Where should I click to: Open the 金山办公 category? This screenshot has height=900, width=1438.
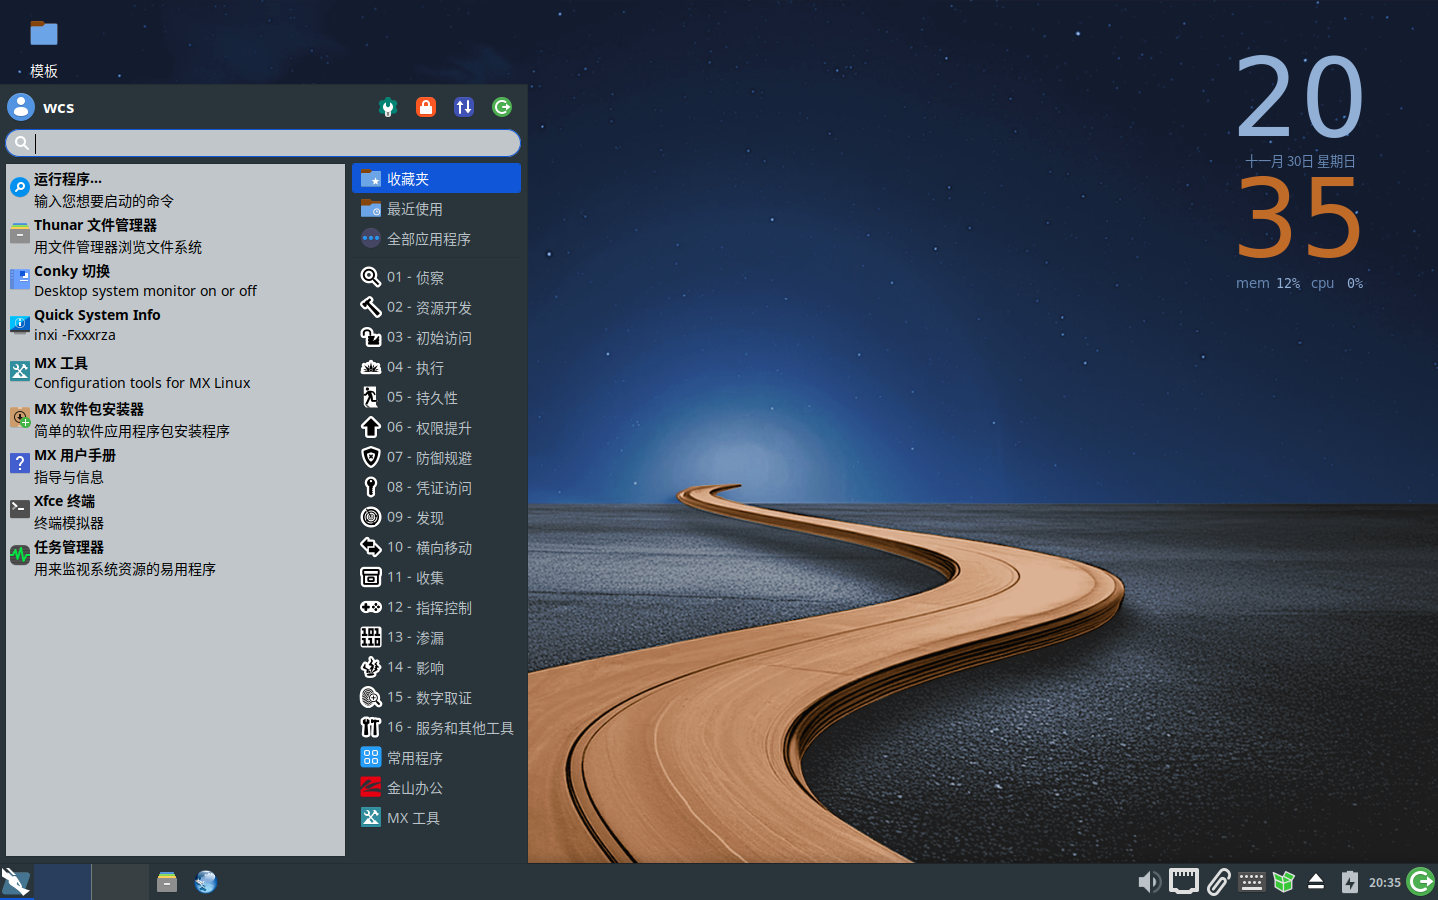(436, 787)
